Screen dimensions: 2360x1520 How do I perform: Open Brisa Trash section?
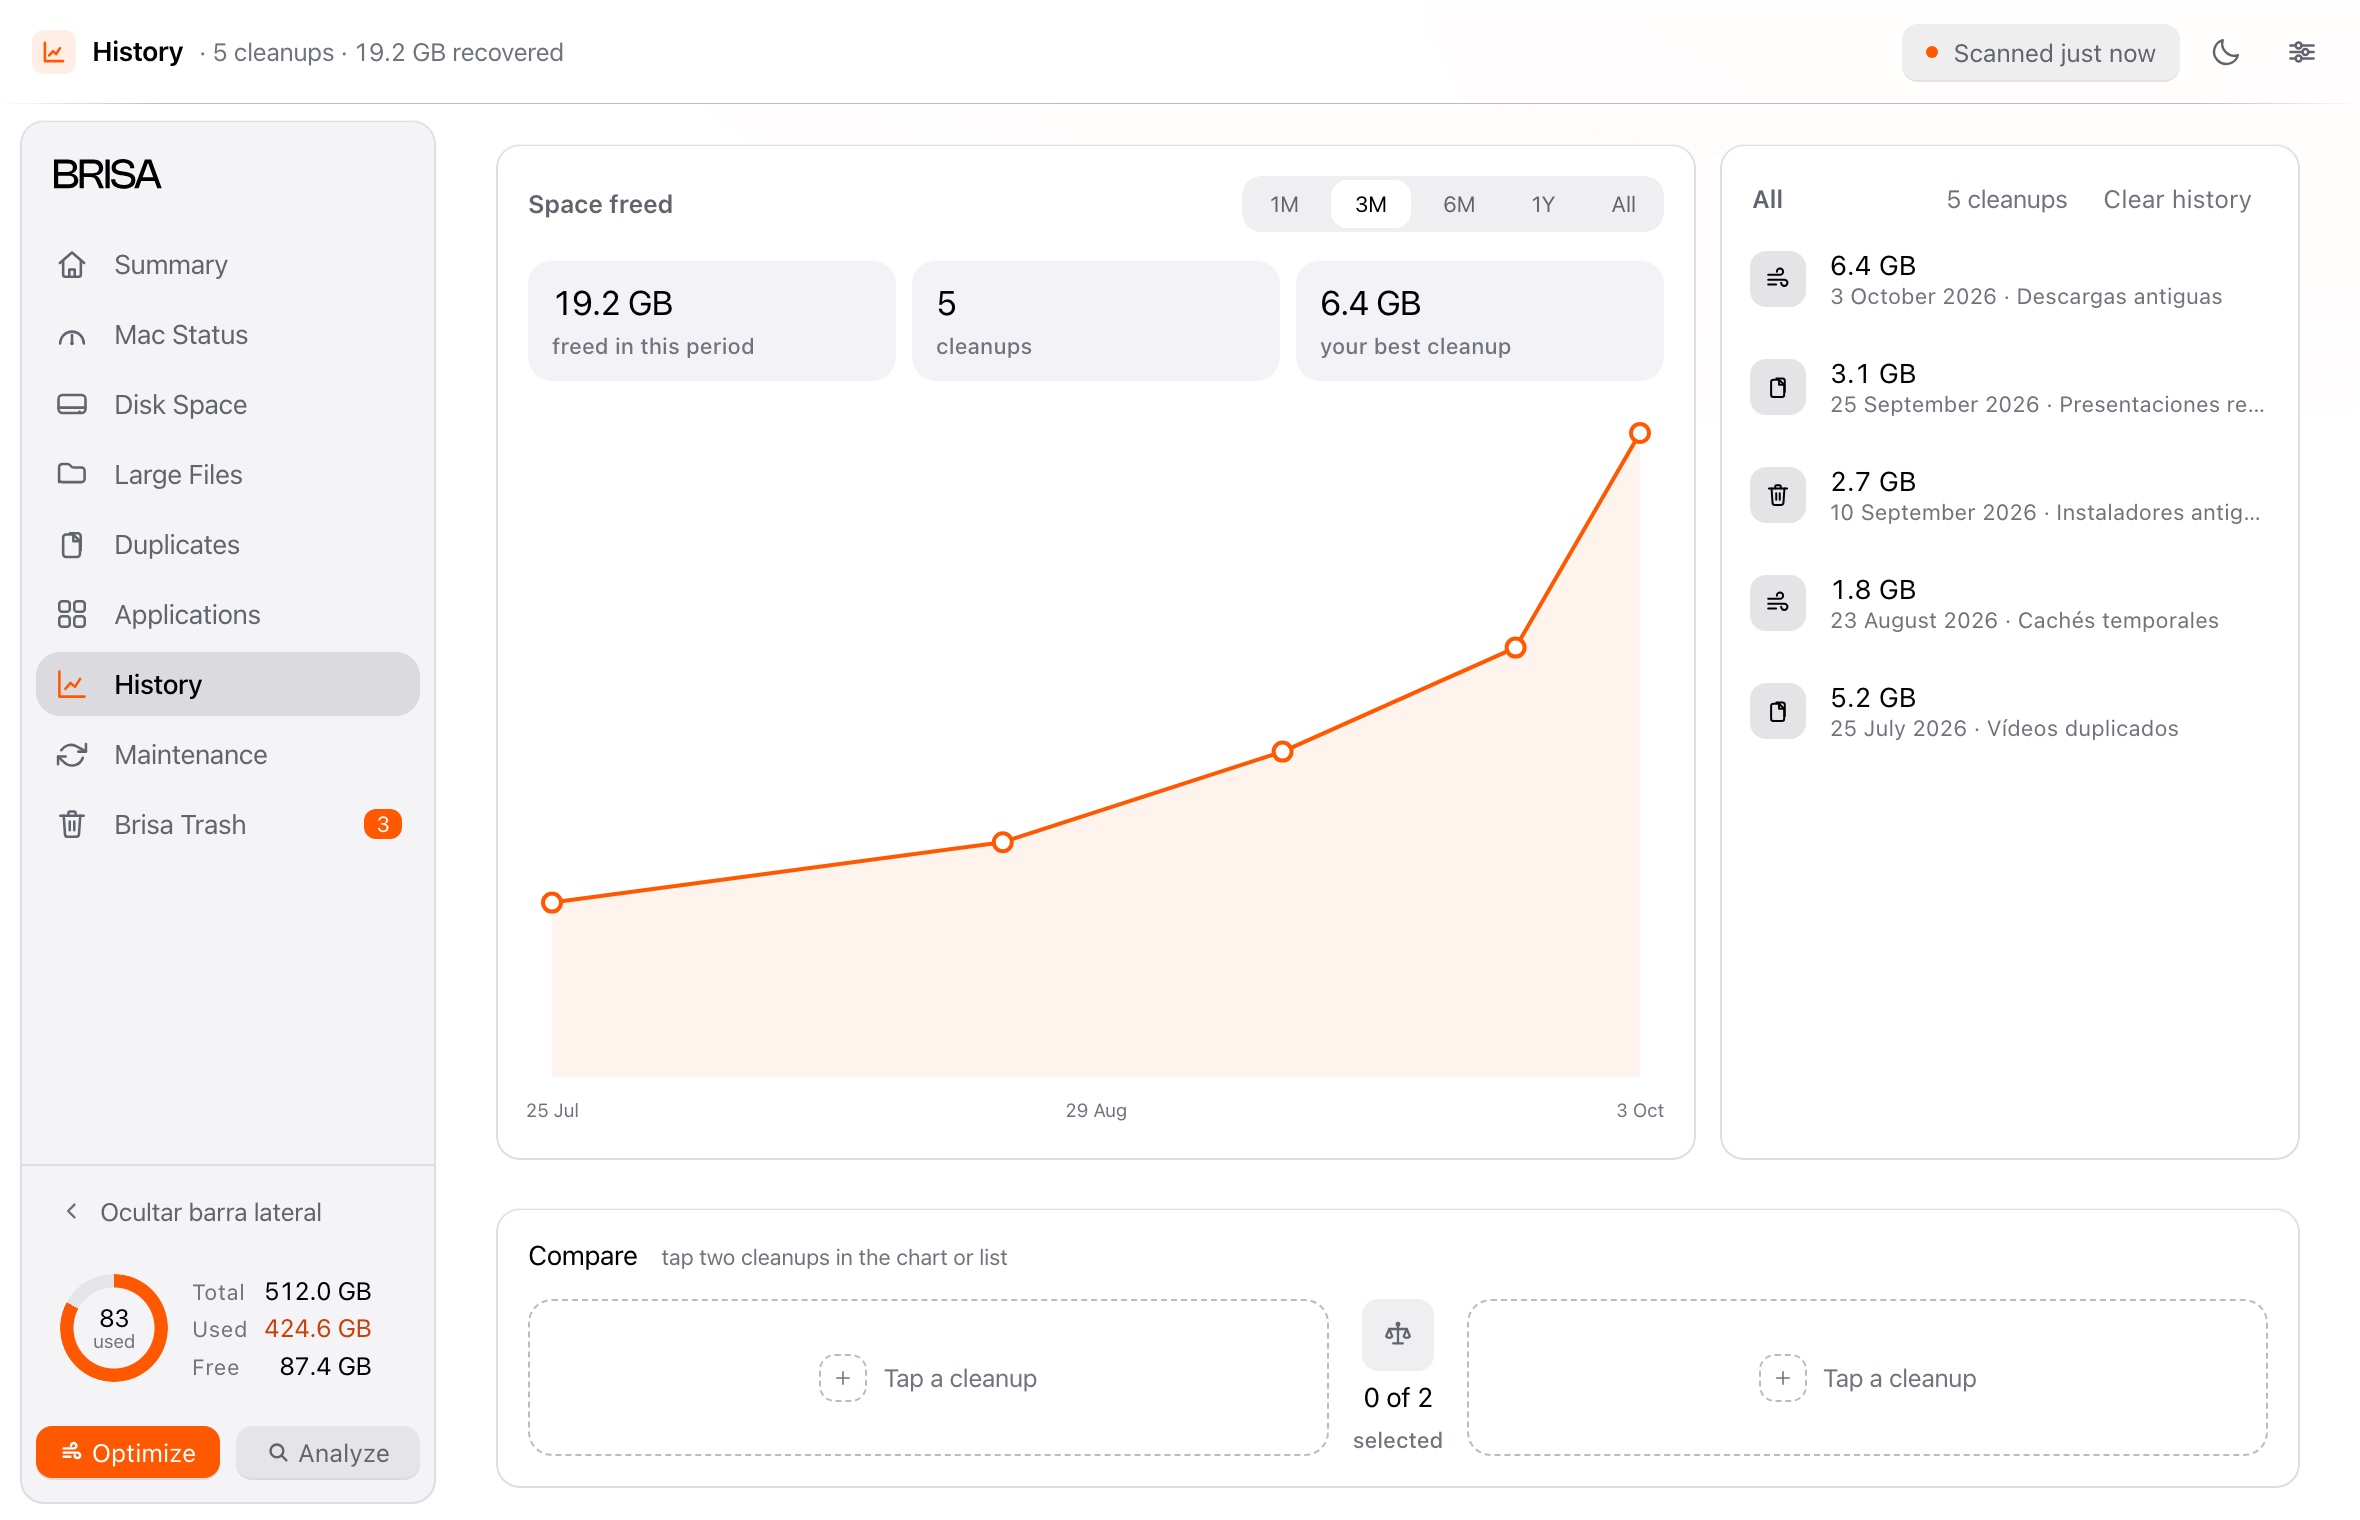[228, 825]
